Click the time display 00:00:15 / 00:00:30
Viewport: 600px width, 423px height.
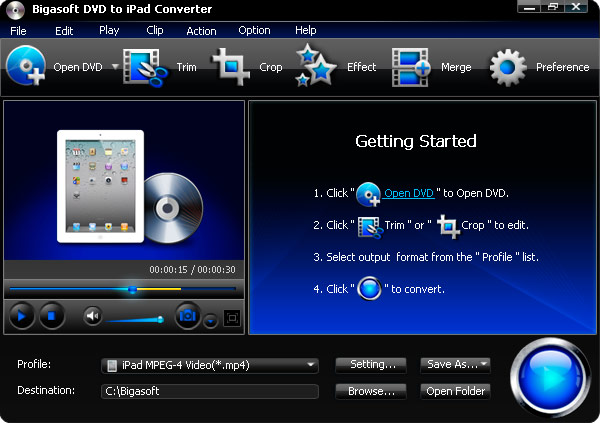(x=192, y=270)
